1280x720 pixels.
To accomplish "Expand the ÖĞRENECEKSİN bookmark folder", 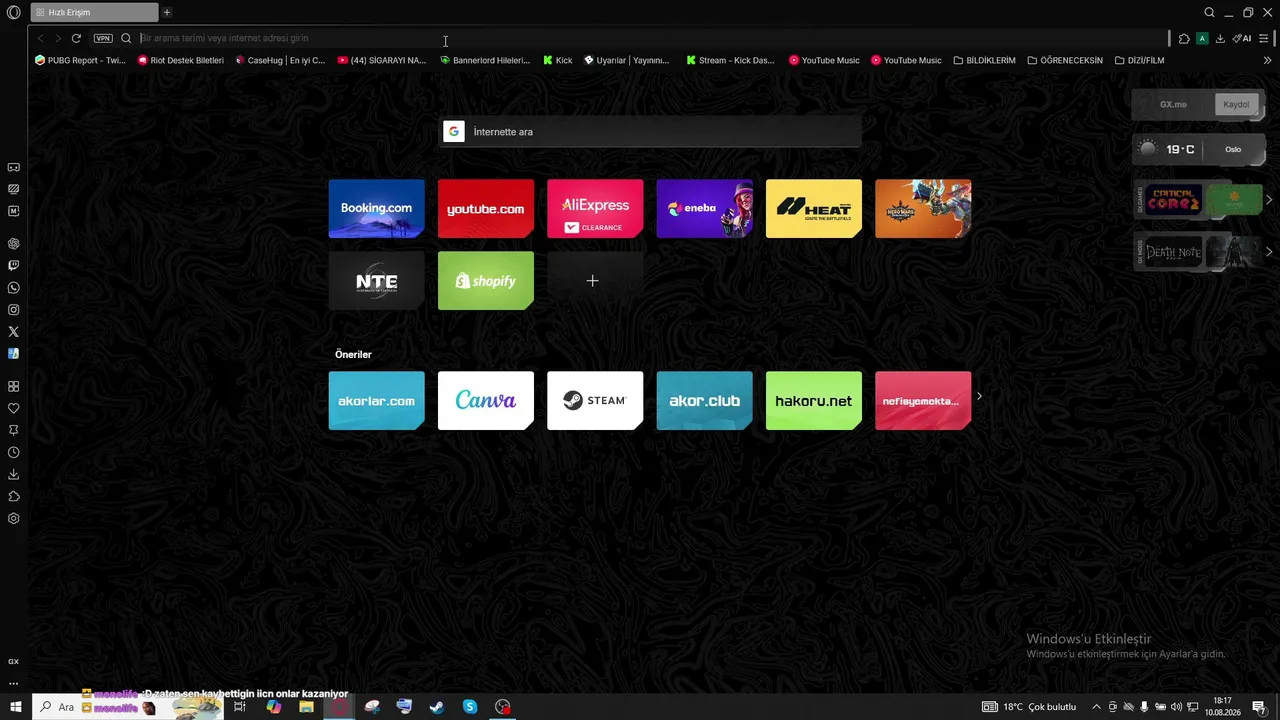I will pos(1065,60).
